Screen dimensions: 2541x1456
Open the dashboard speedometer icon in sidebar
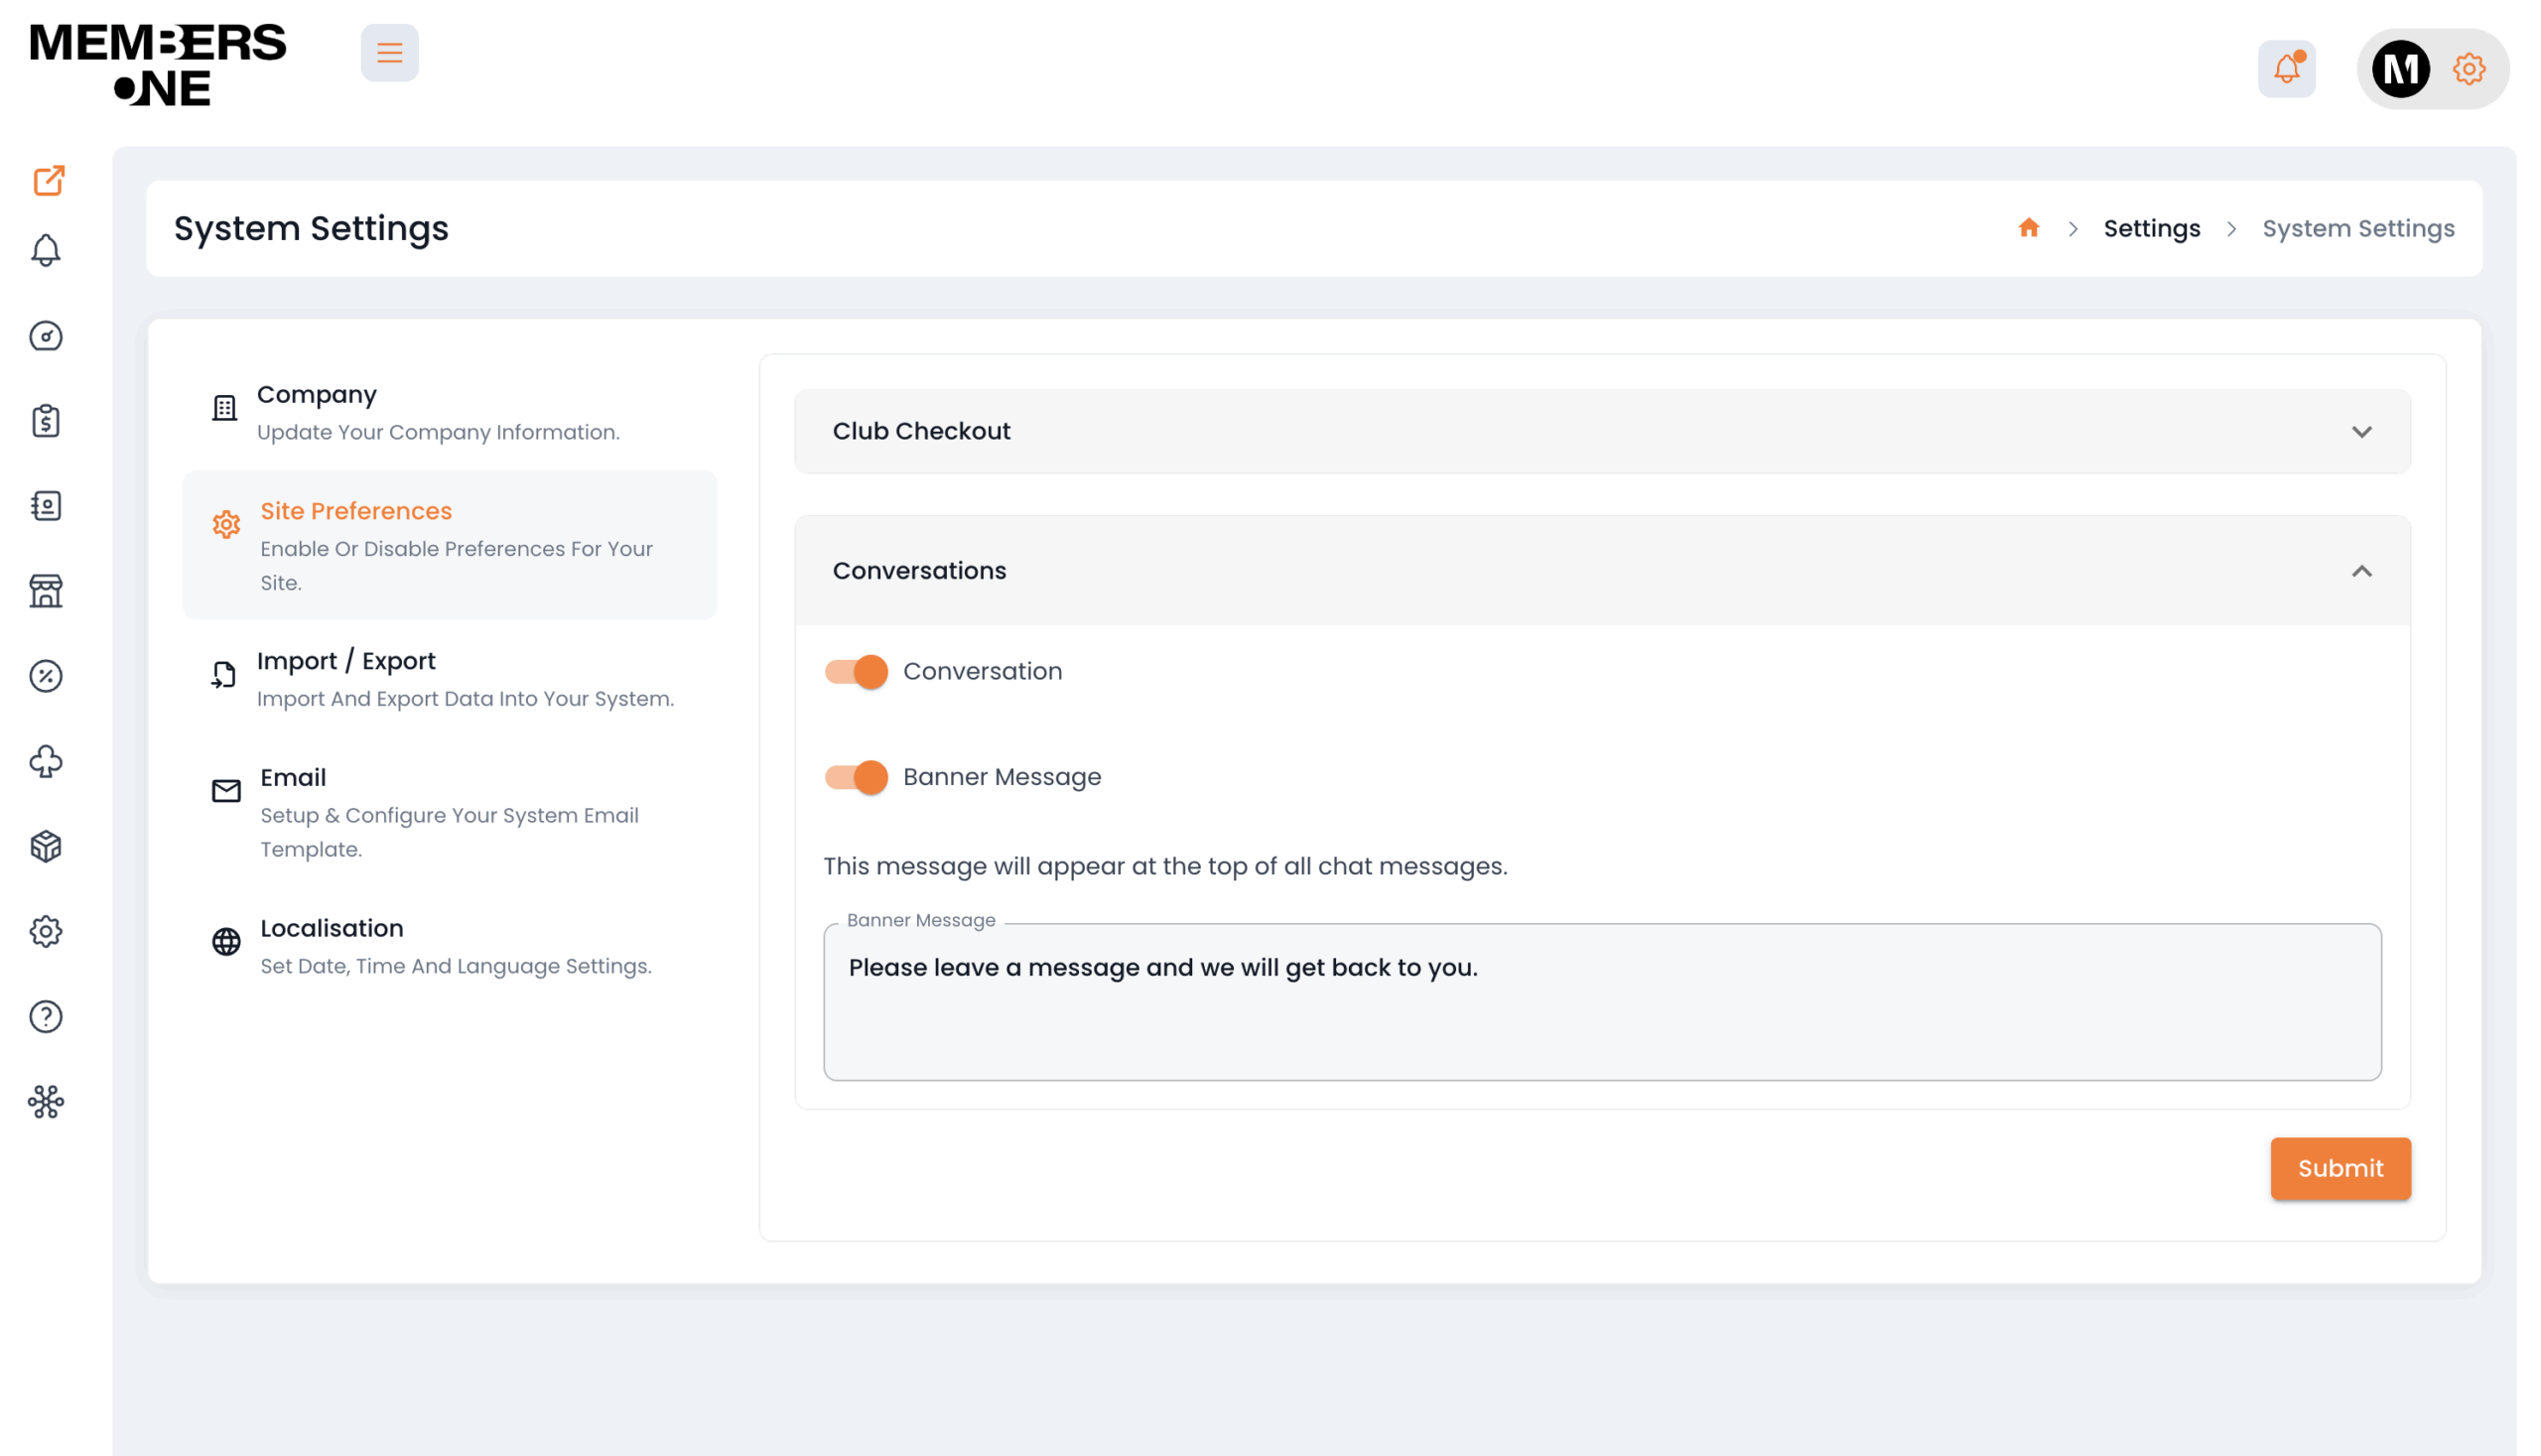pyautogui.click(x=46, y=336)
